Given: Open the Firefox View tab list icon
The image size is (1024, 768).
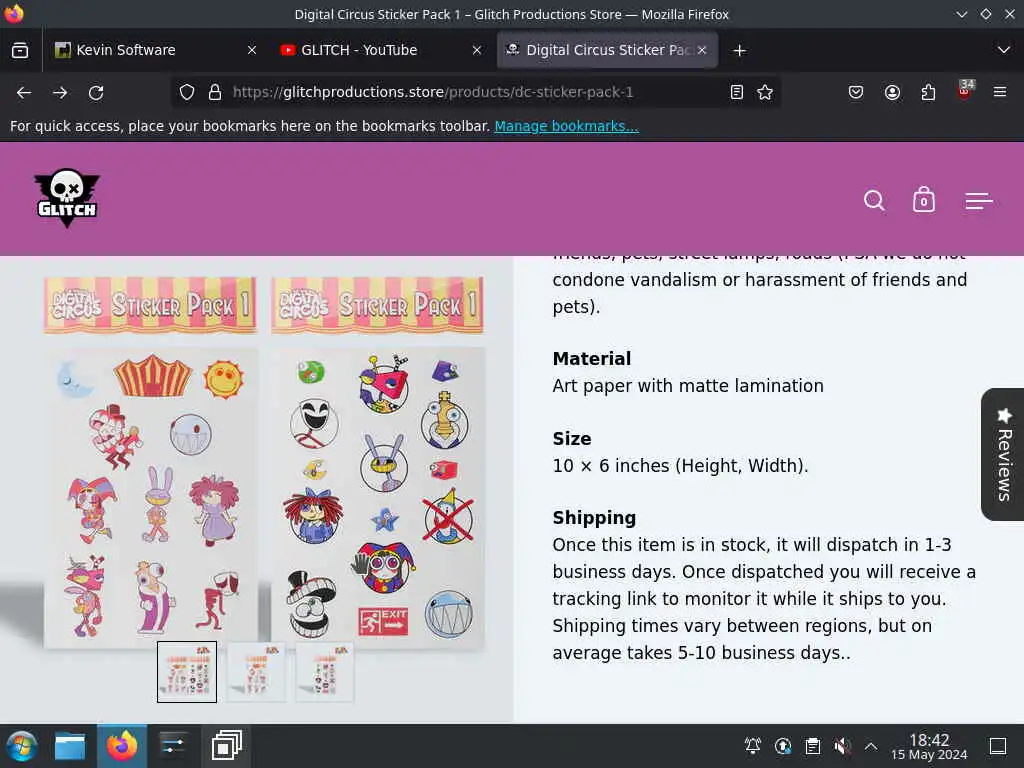Looking at the screenshot, I should 20,50.
